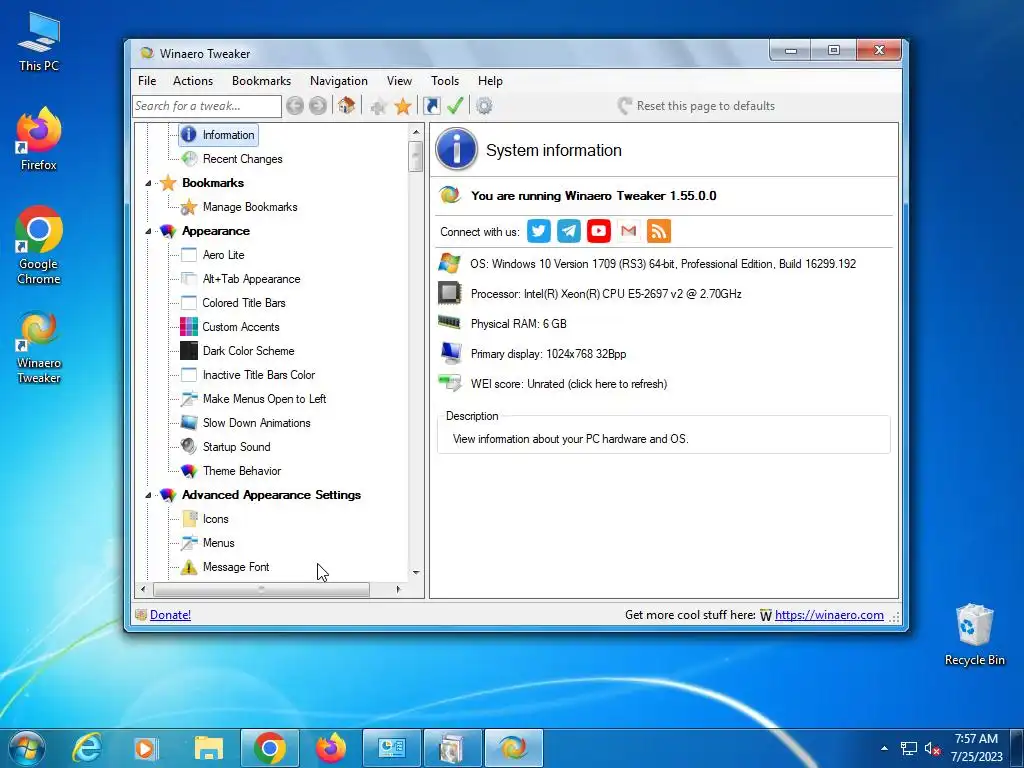Viewport: 1024px width, 768px height.
Task: Click the Back navigation arrow in toolbar
Action: [295, 106]
